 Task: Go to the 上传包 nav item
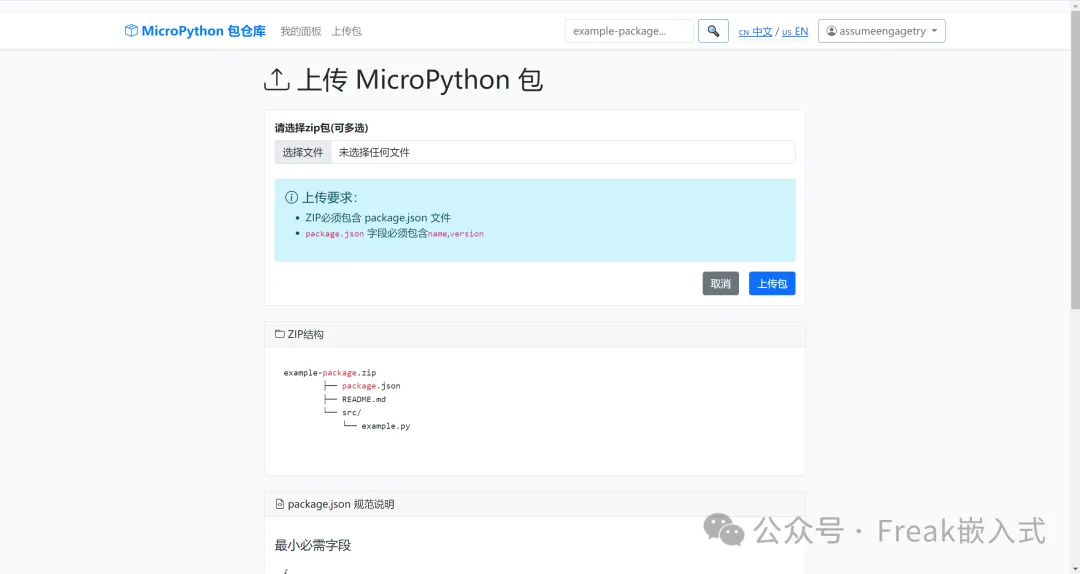tap(346, 31)
